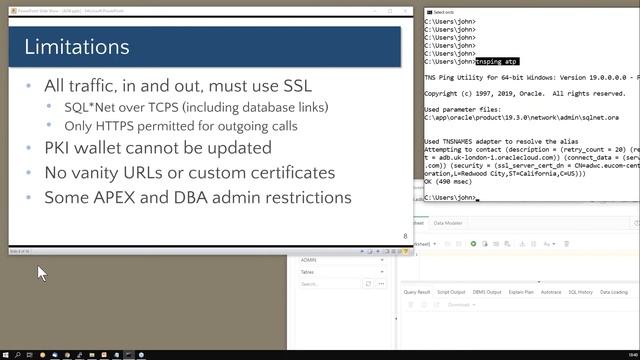
Task: Click the trash Clear icon in worksheet toolbar
Action: coord(566,244)
